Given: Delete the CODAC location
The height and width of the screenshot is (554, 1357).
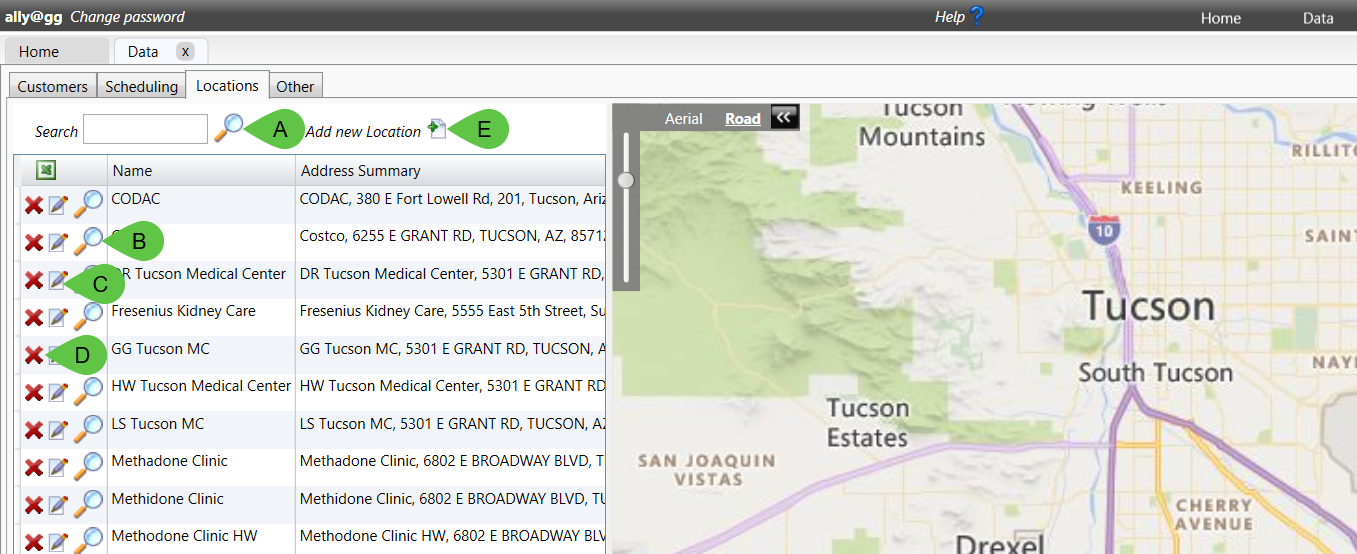Looking at the screenshot, I should coord(33,205).
